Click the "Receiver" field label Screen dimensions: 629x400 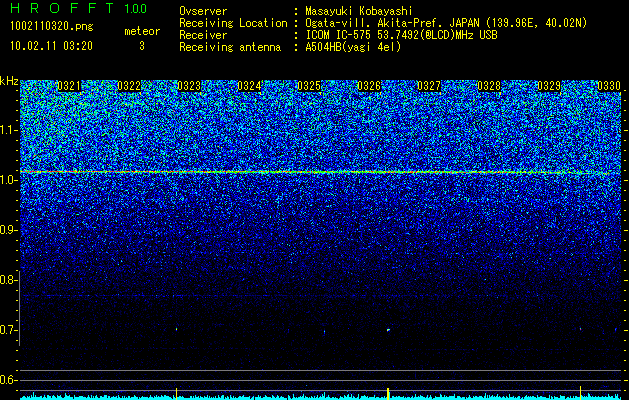coord(203,35)
